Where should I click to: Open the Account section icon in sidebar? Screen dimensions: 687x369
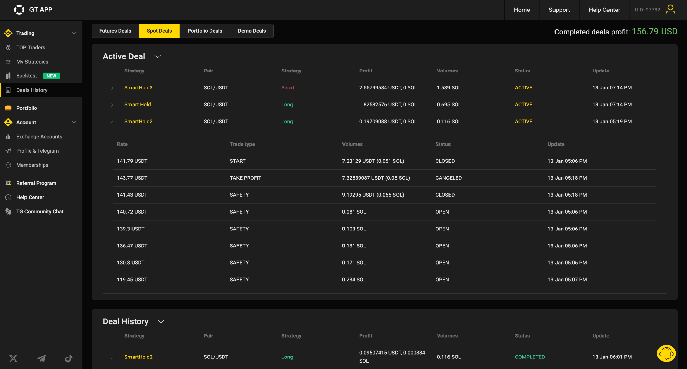(x=8, y=122)
